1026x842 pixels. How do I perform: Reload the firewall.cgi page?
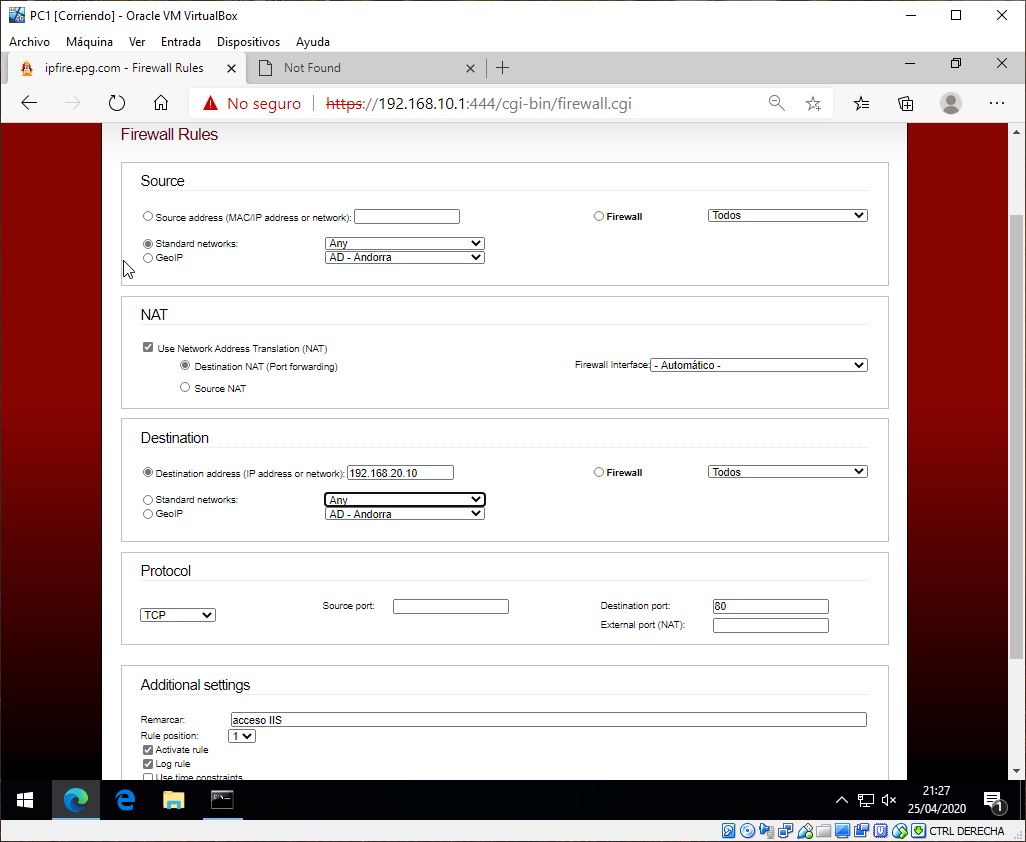coord(116,103)
